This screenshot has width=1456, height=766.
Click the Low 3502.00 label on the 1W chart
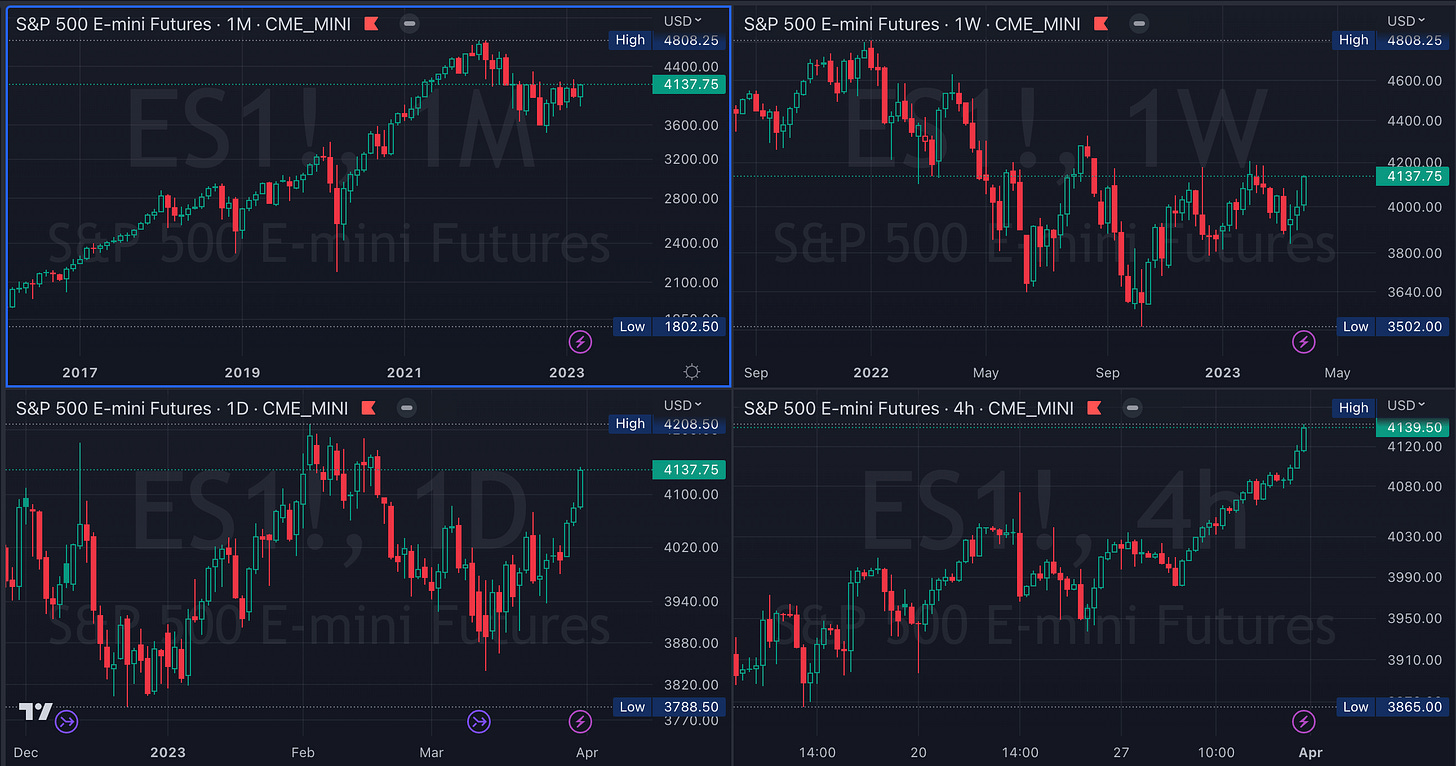1391,326
